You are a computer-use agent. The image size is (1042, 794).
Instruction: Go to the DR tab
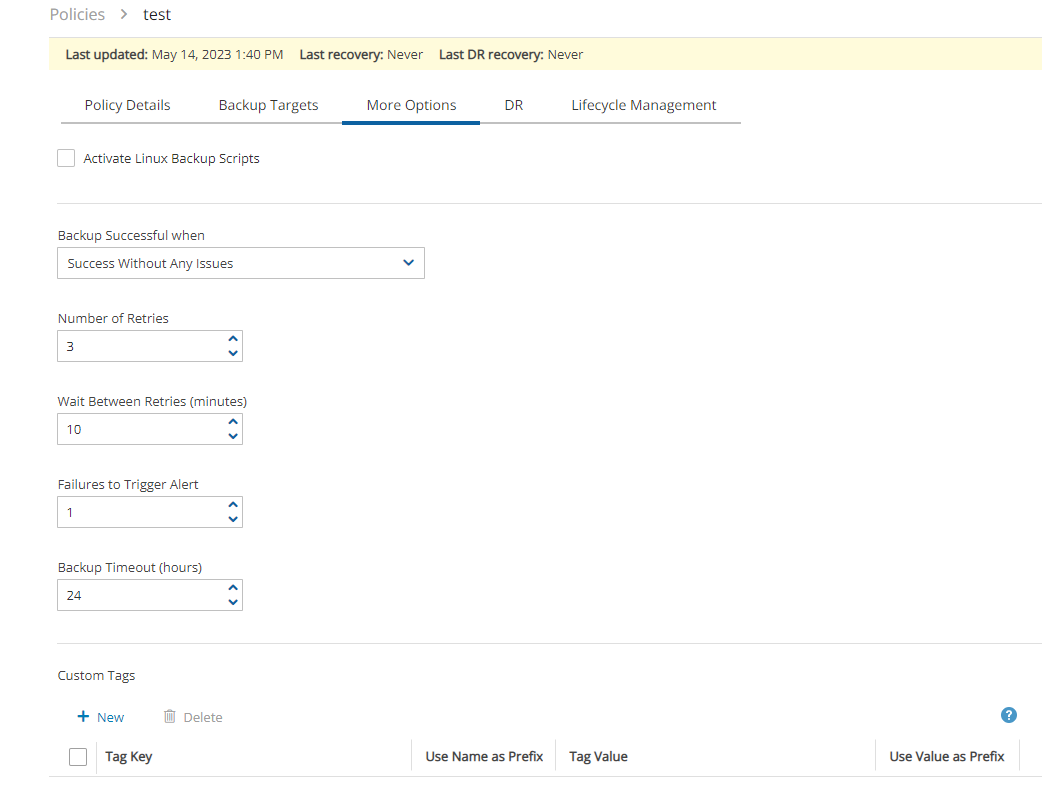click(x=514, y=105)
